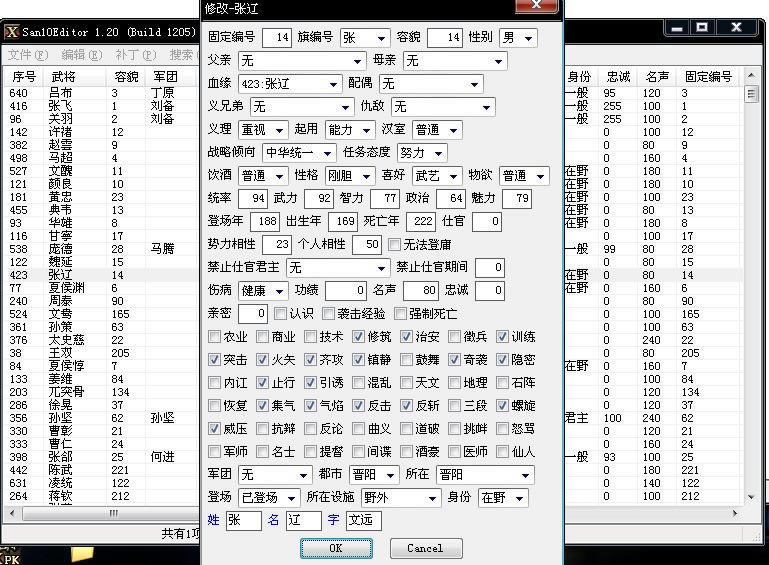Maximize the San10Editor main window
Viewport: 769px width, 565px height.
(702, 28)
